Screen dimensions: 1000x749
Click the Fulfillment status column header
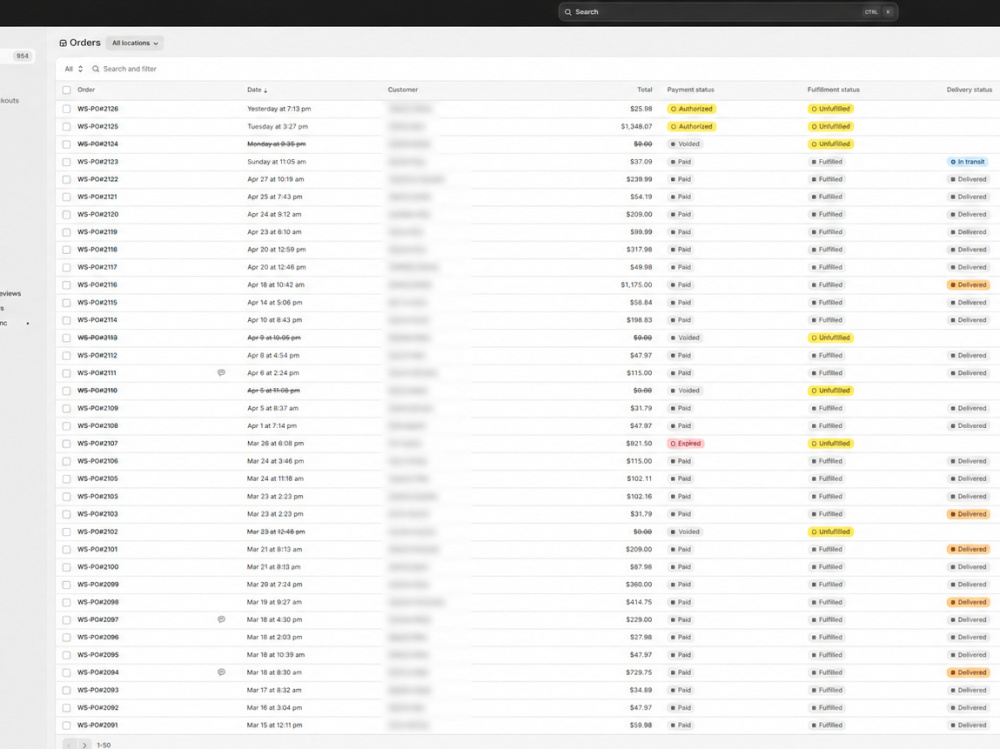[x=834, y=90]
